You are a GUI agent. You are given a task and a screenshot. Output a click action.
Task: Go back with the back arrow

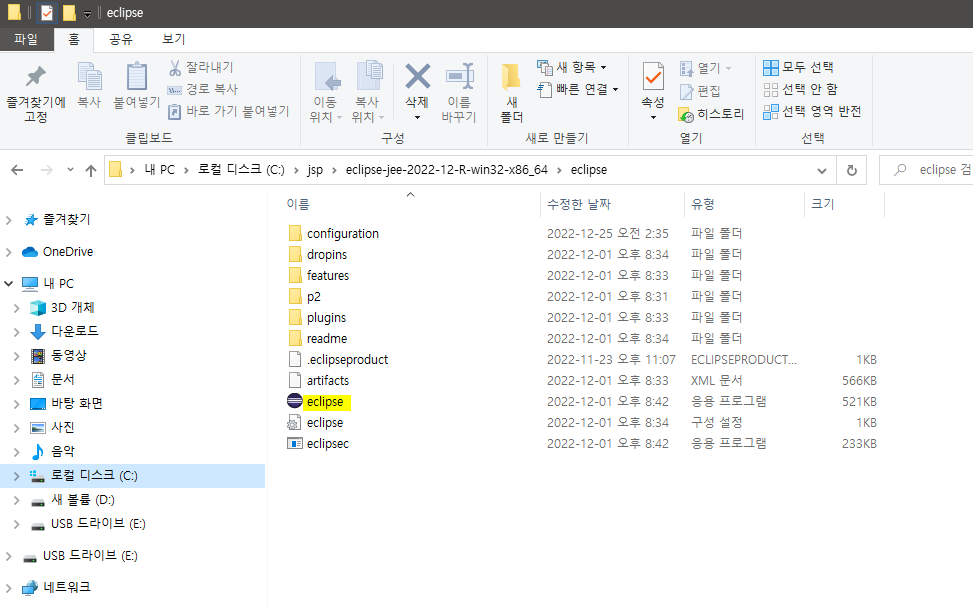point(17,170)
